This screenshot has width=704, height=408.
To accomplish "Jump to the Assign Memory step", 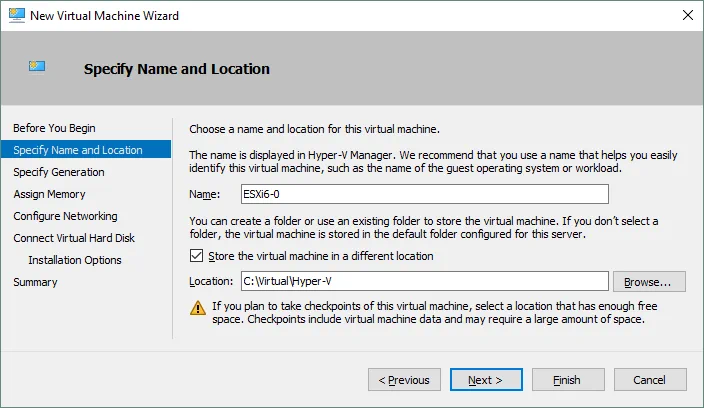I will tap(49, 194).
